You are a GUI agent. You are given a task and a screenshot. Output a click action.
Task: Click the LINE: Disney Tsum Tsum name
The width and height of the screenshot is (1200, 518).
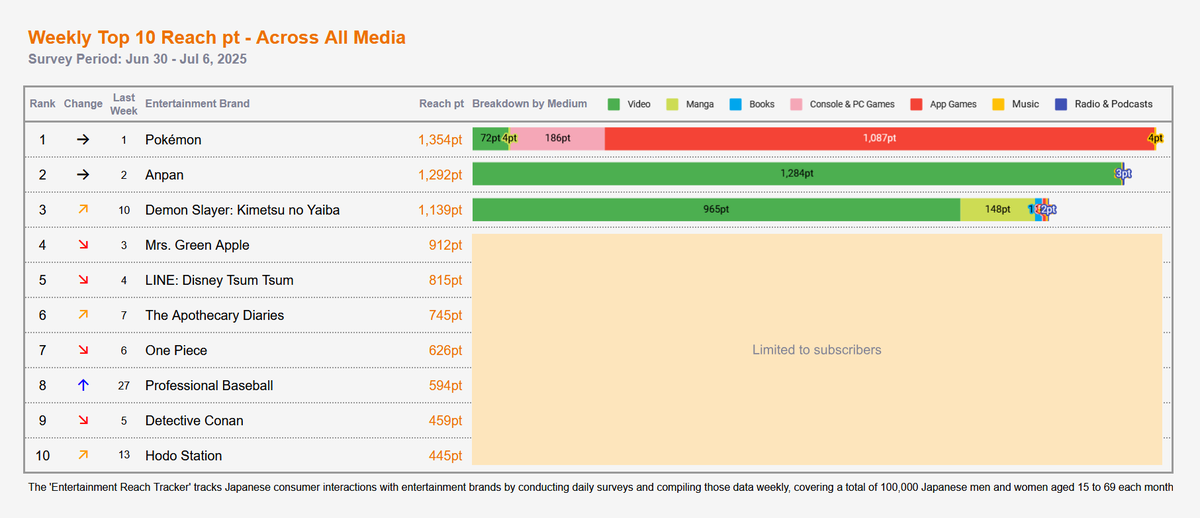(219, 280)
